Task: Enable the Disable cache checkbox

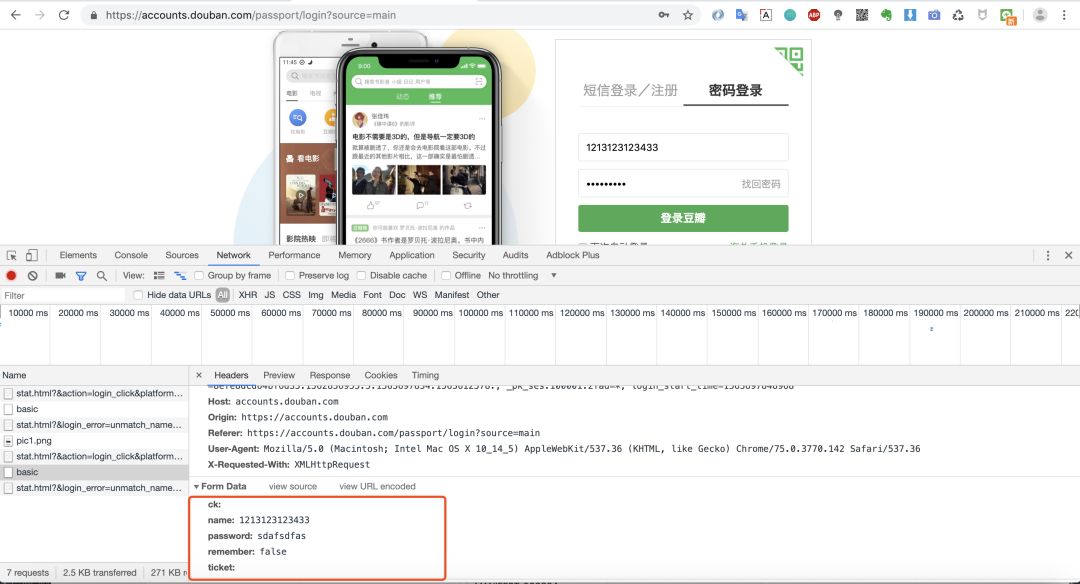Action: coord(361,275)
